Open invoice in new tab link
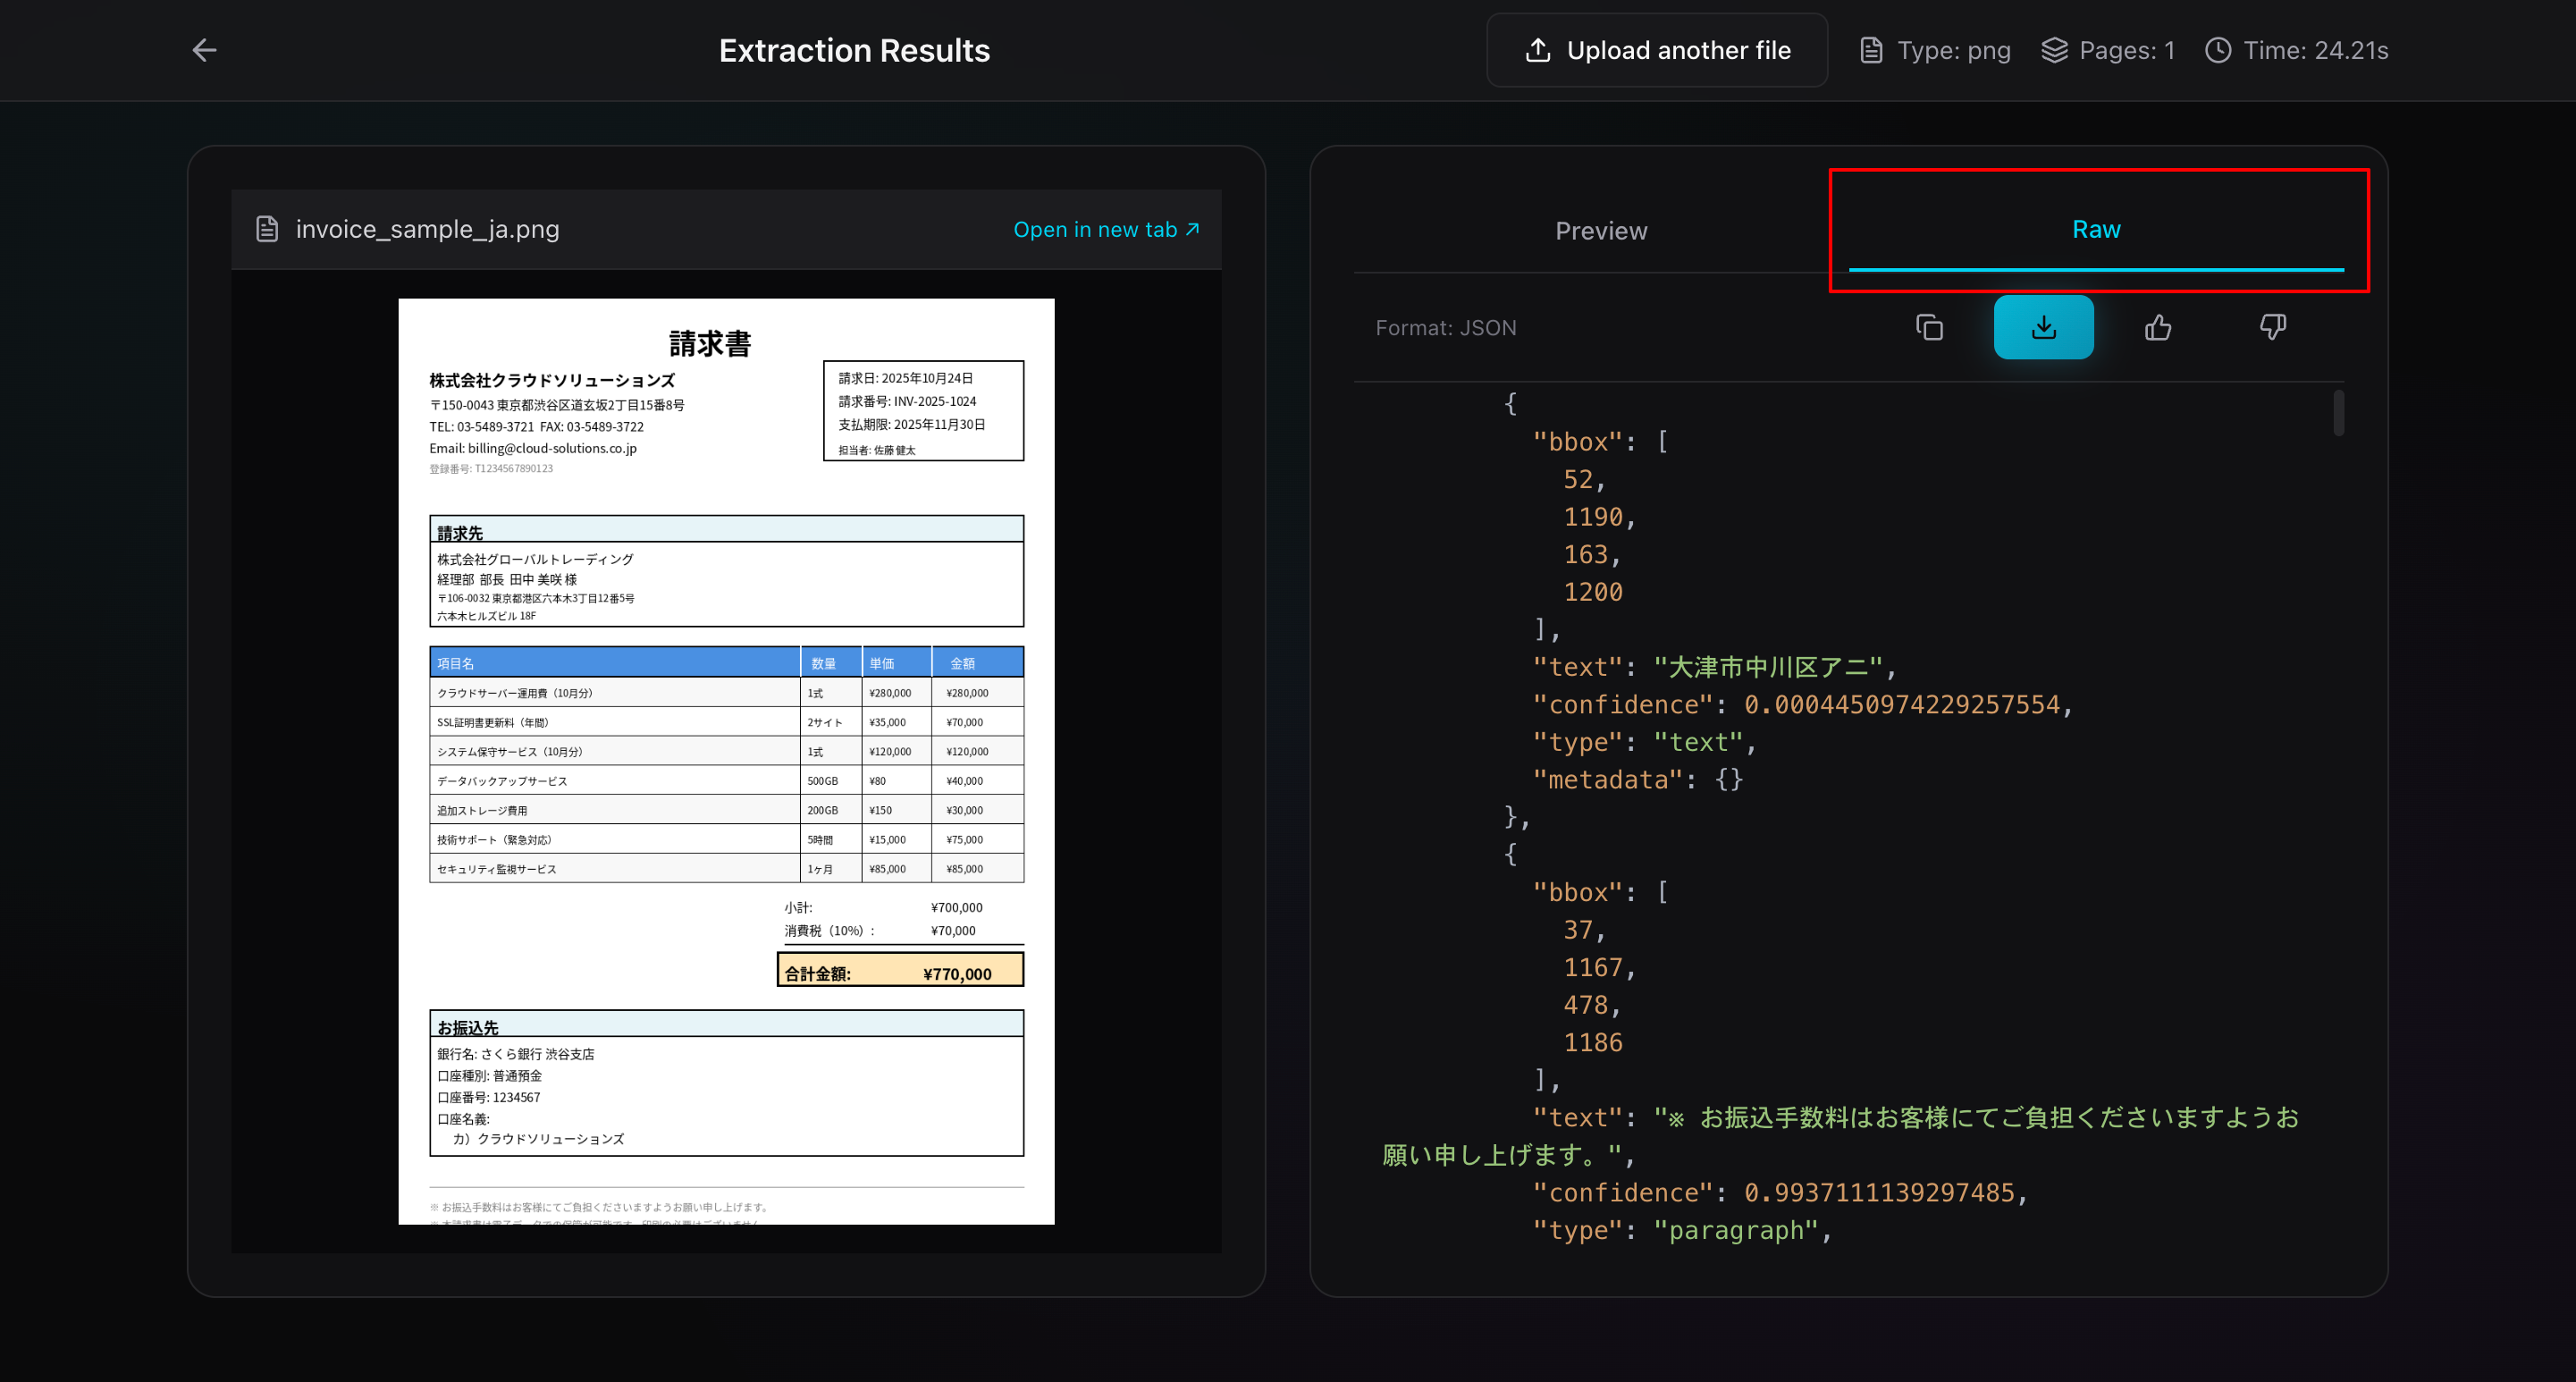Image resolution: width=2576 pixels, height=1382 pixels. pyautogui.click(x=1106, y=229)
